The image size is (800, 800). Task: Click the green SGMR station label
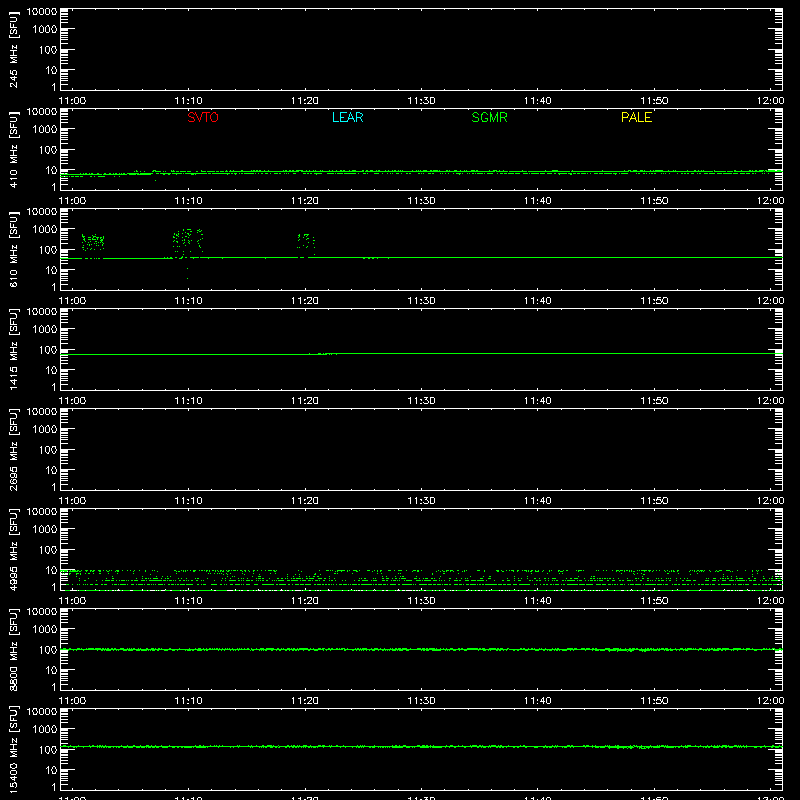[489, 117]
